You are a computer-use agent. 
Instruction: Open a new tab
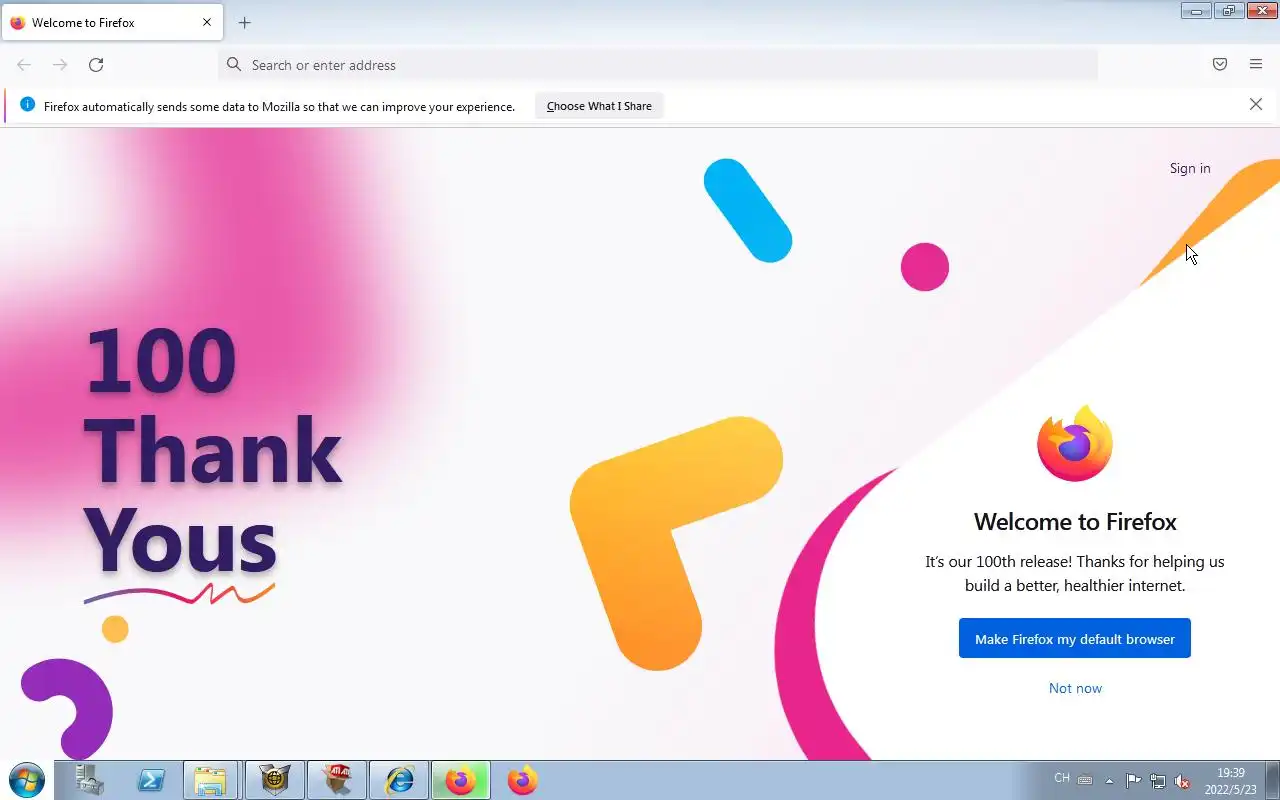click(x=244, y=22)
